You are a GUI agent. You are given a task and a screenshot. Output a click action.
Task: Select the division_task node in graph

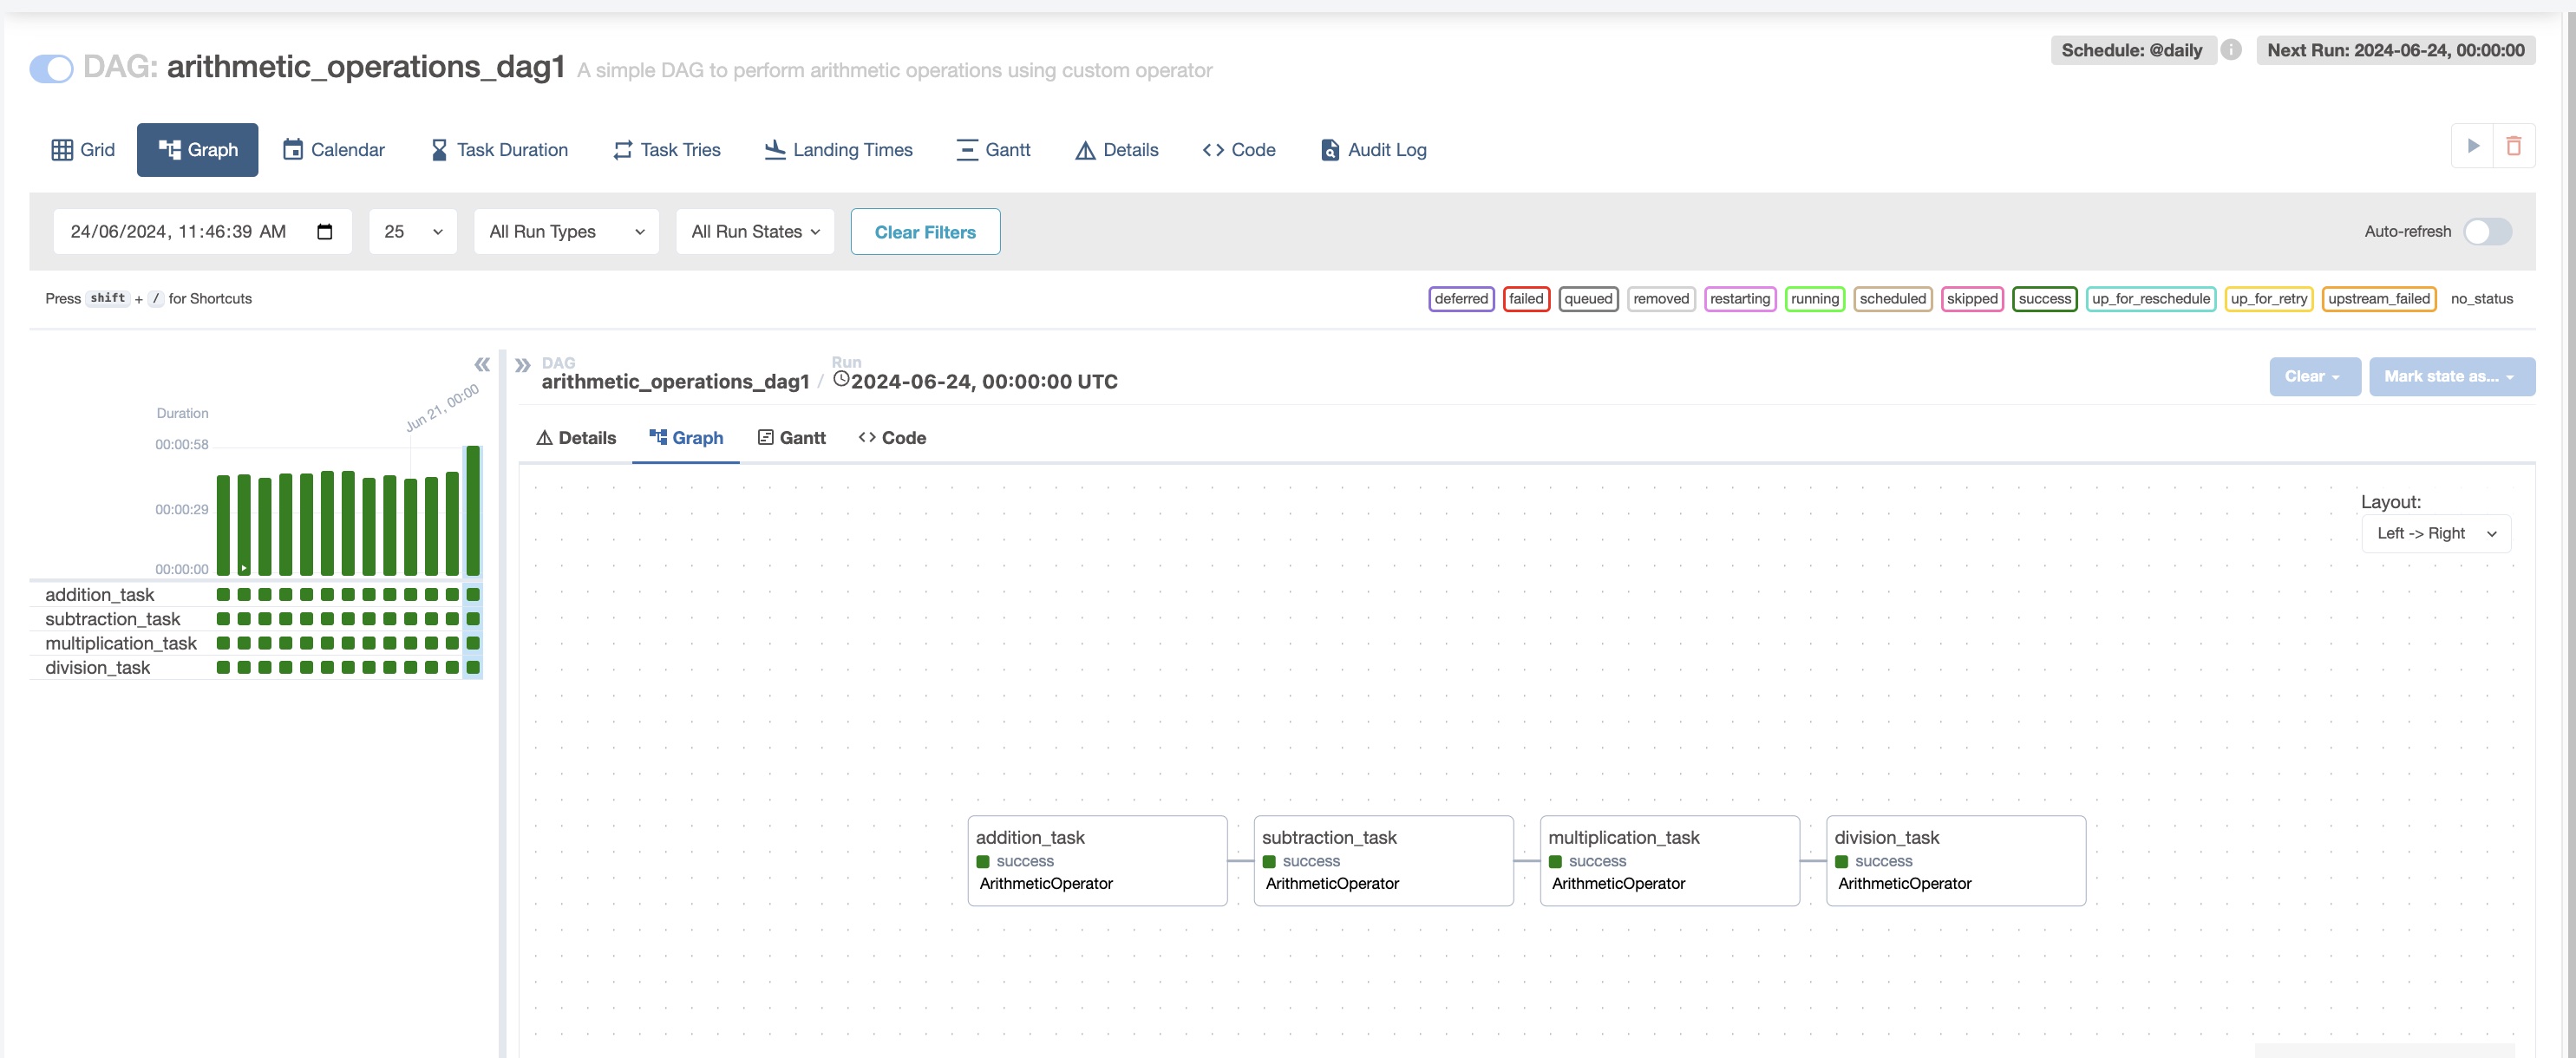click(1955, 860)
